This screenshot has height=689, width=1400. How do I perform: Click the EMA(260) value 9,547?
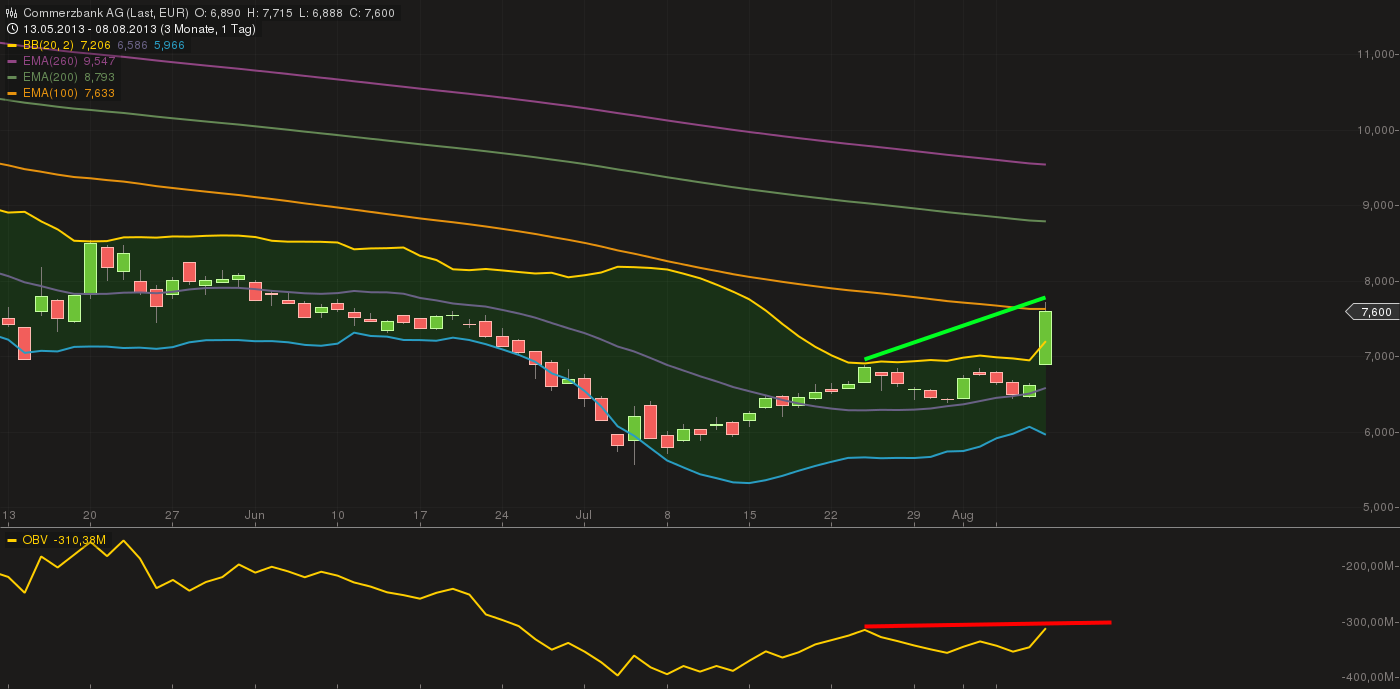pyautogui.click(x=99, y=61)
